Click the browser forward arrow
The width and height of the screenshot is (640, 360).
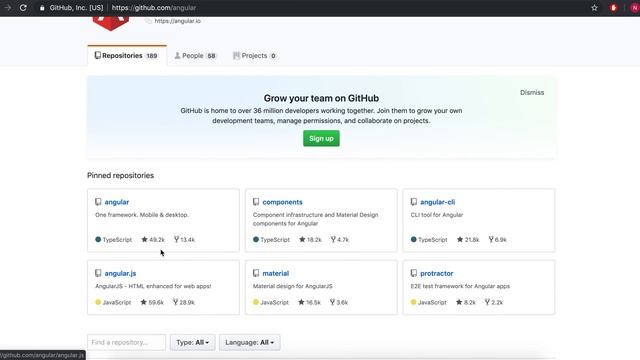[7, 8]
